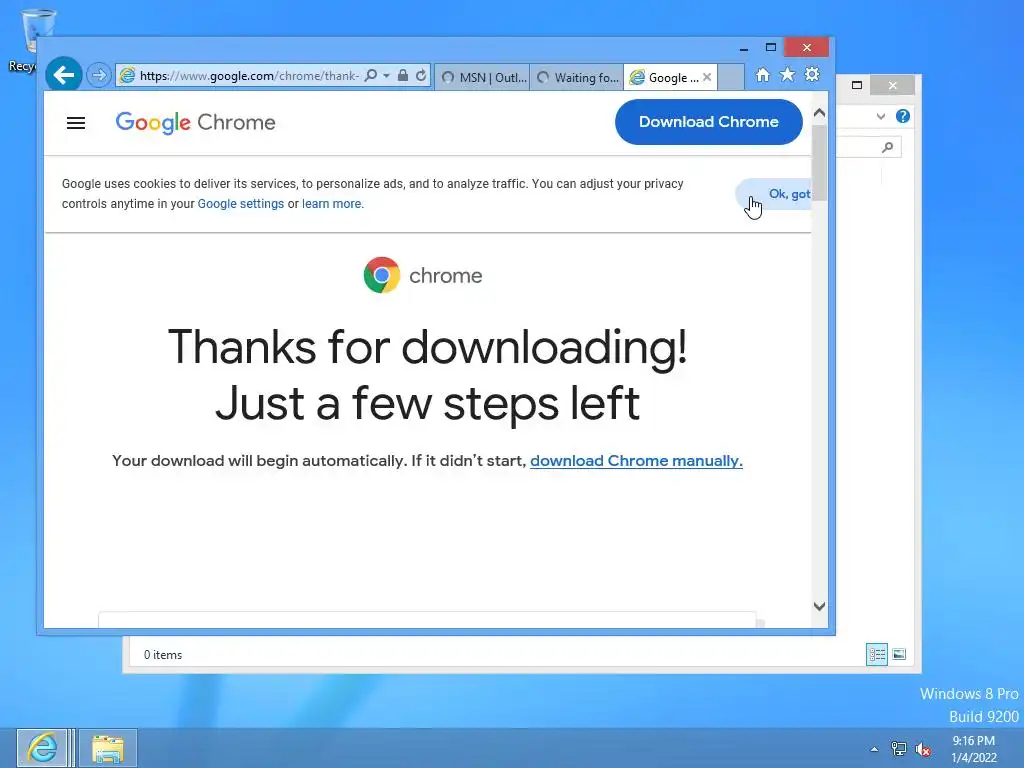The height and width of the screenshot is (768, 1024).
Task: Click the Internet Explorer back arrow button
Action: [x=63, y=75]
